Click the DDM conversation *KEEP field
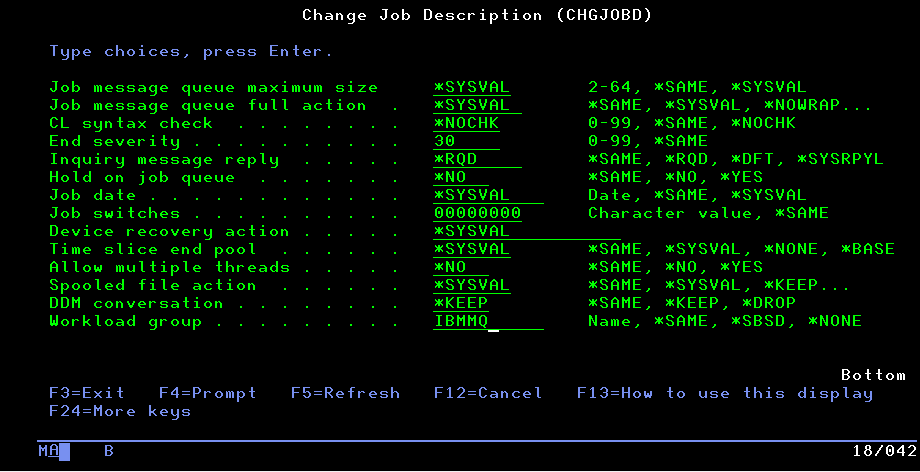 click(461, 303)
